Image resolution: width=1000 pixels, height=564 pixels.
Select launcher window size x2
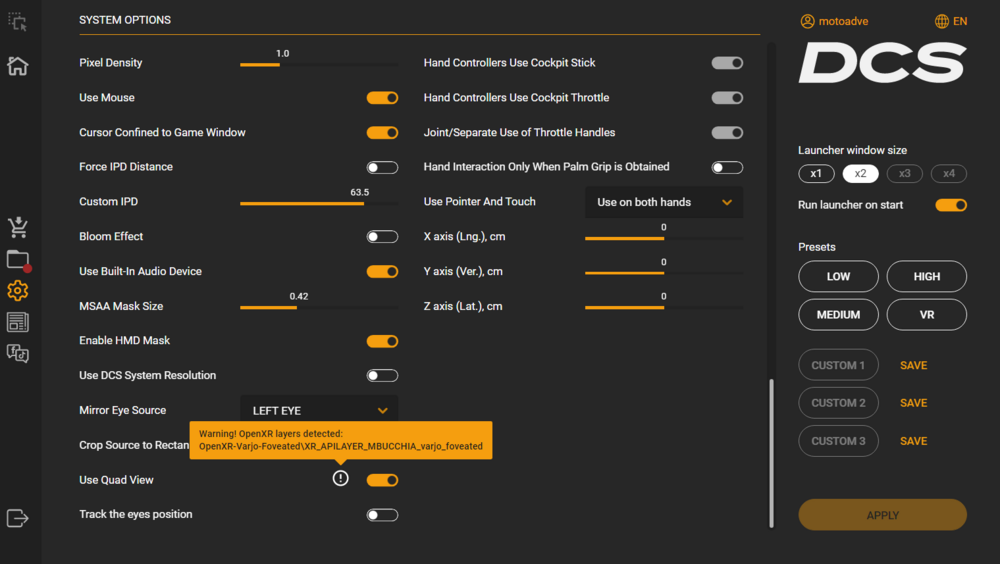click(x=860, y=174)
